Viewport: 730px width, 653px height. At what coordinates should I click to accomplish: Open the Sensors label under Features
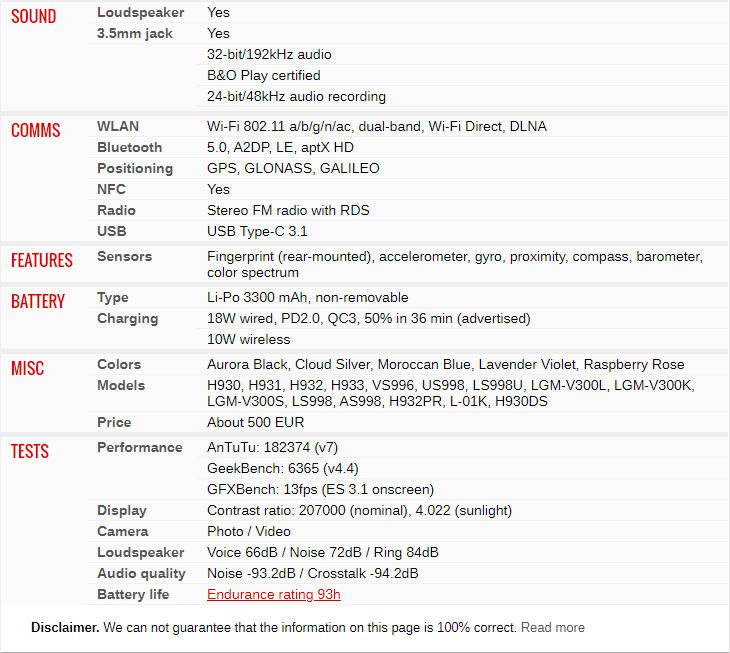pos(124,257)
